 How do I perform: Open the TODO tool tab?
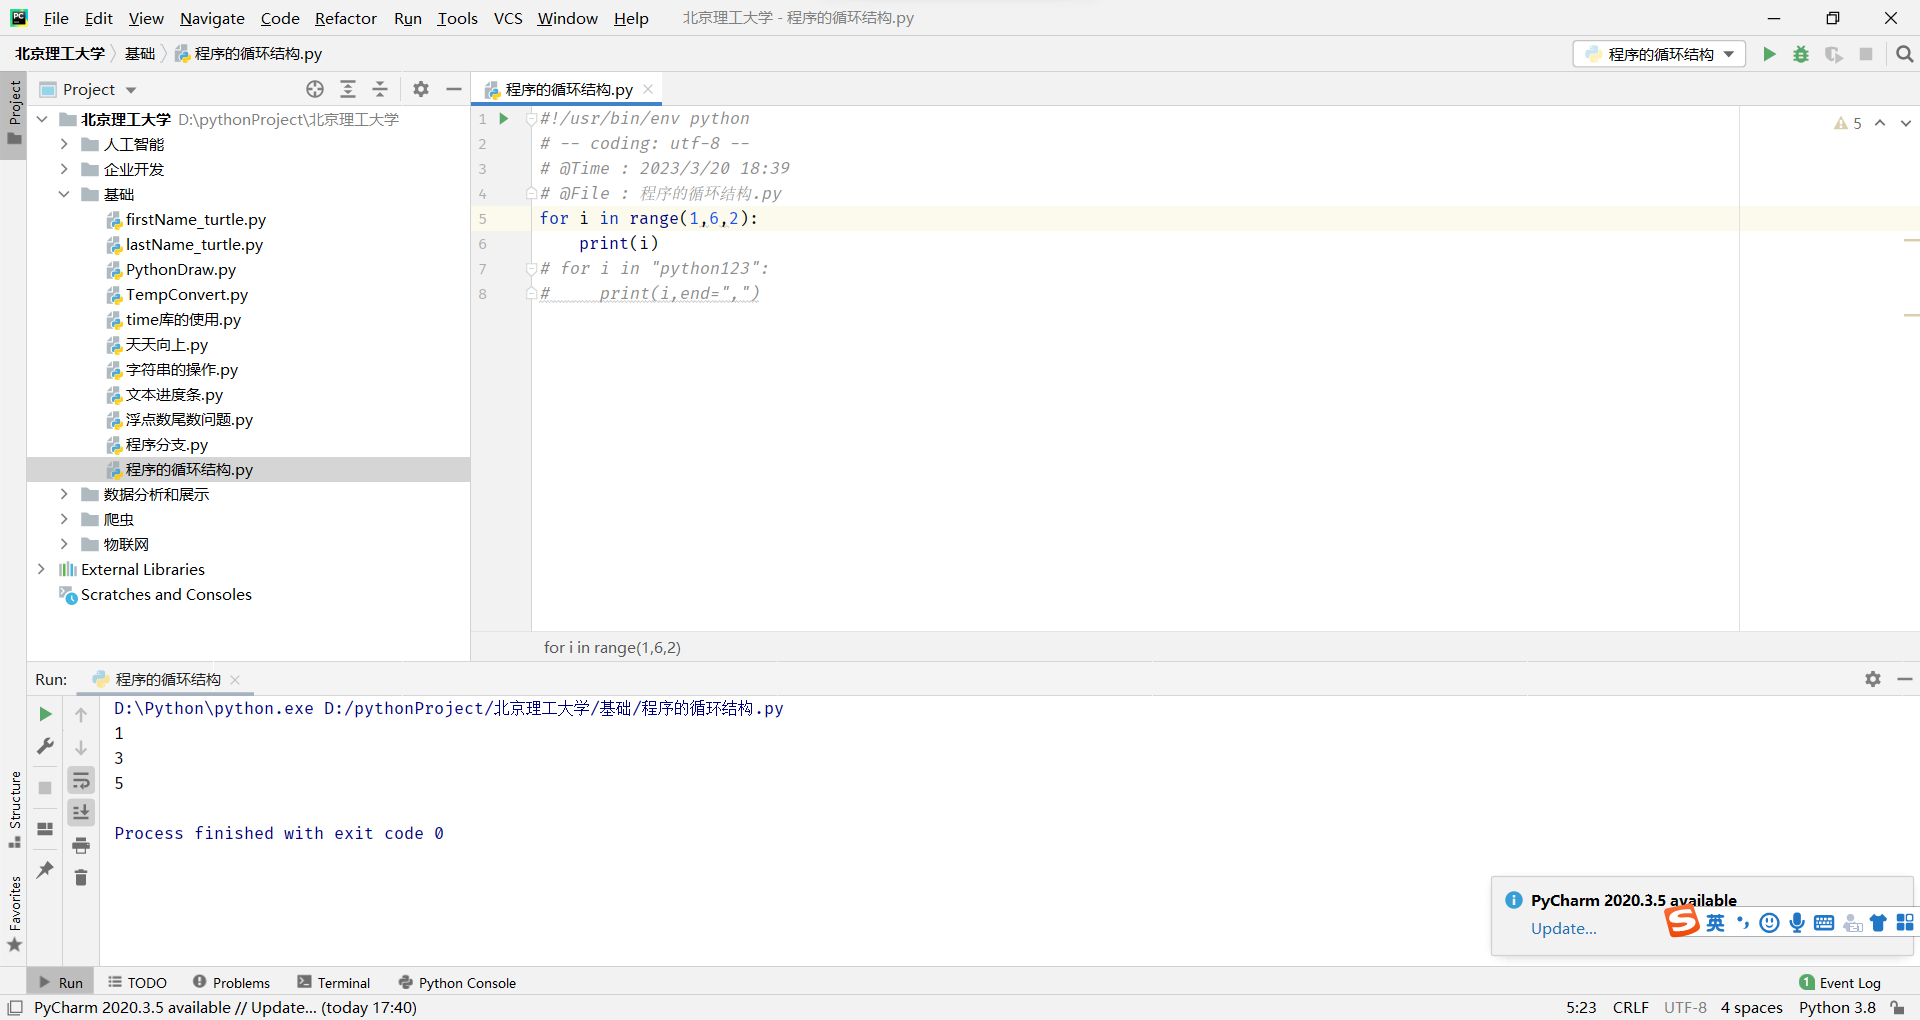coord(138,982)
